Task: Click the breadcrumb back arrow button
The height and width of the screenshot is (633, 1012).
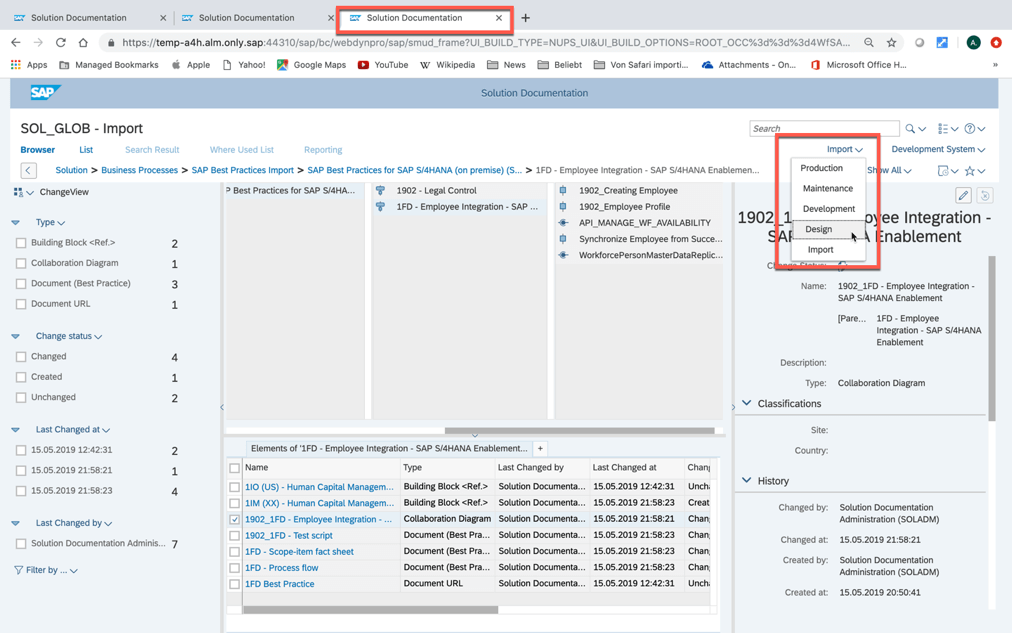Action: click(28, 170)
